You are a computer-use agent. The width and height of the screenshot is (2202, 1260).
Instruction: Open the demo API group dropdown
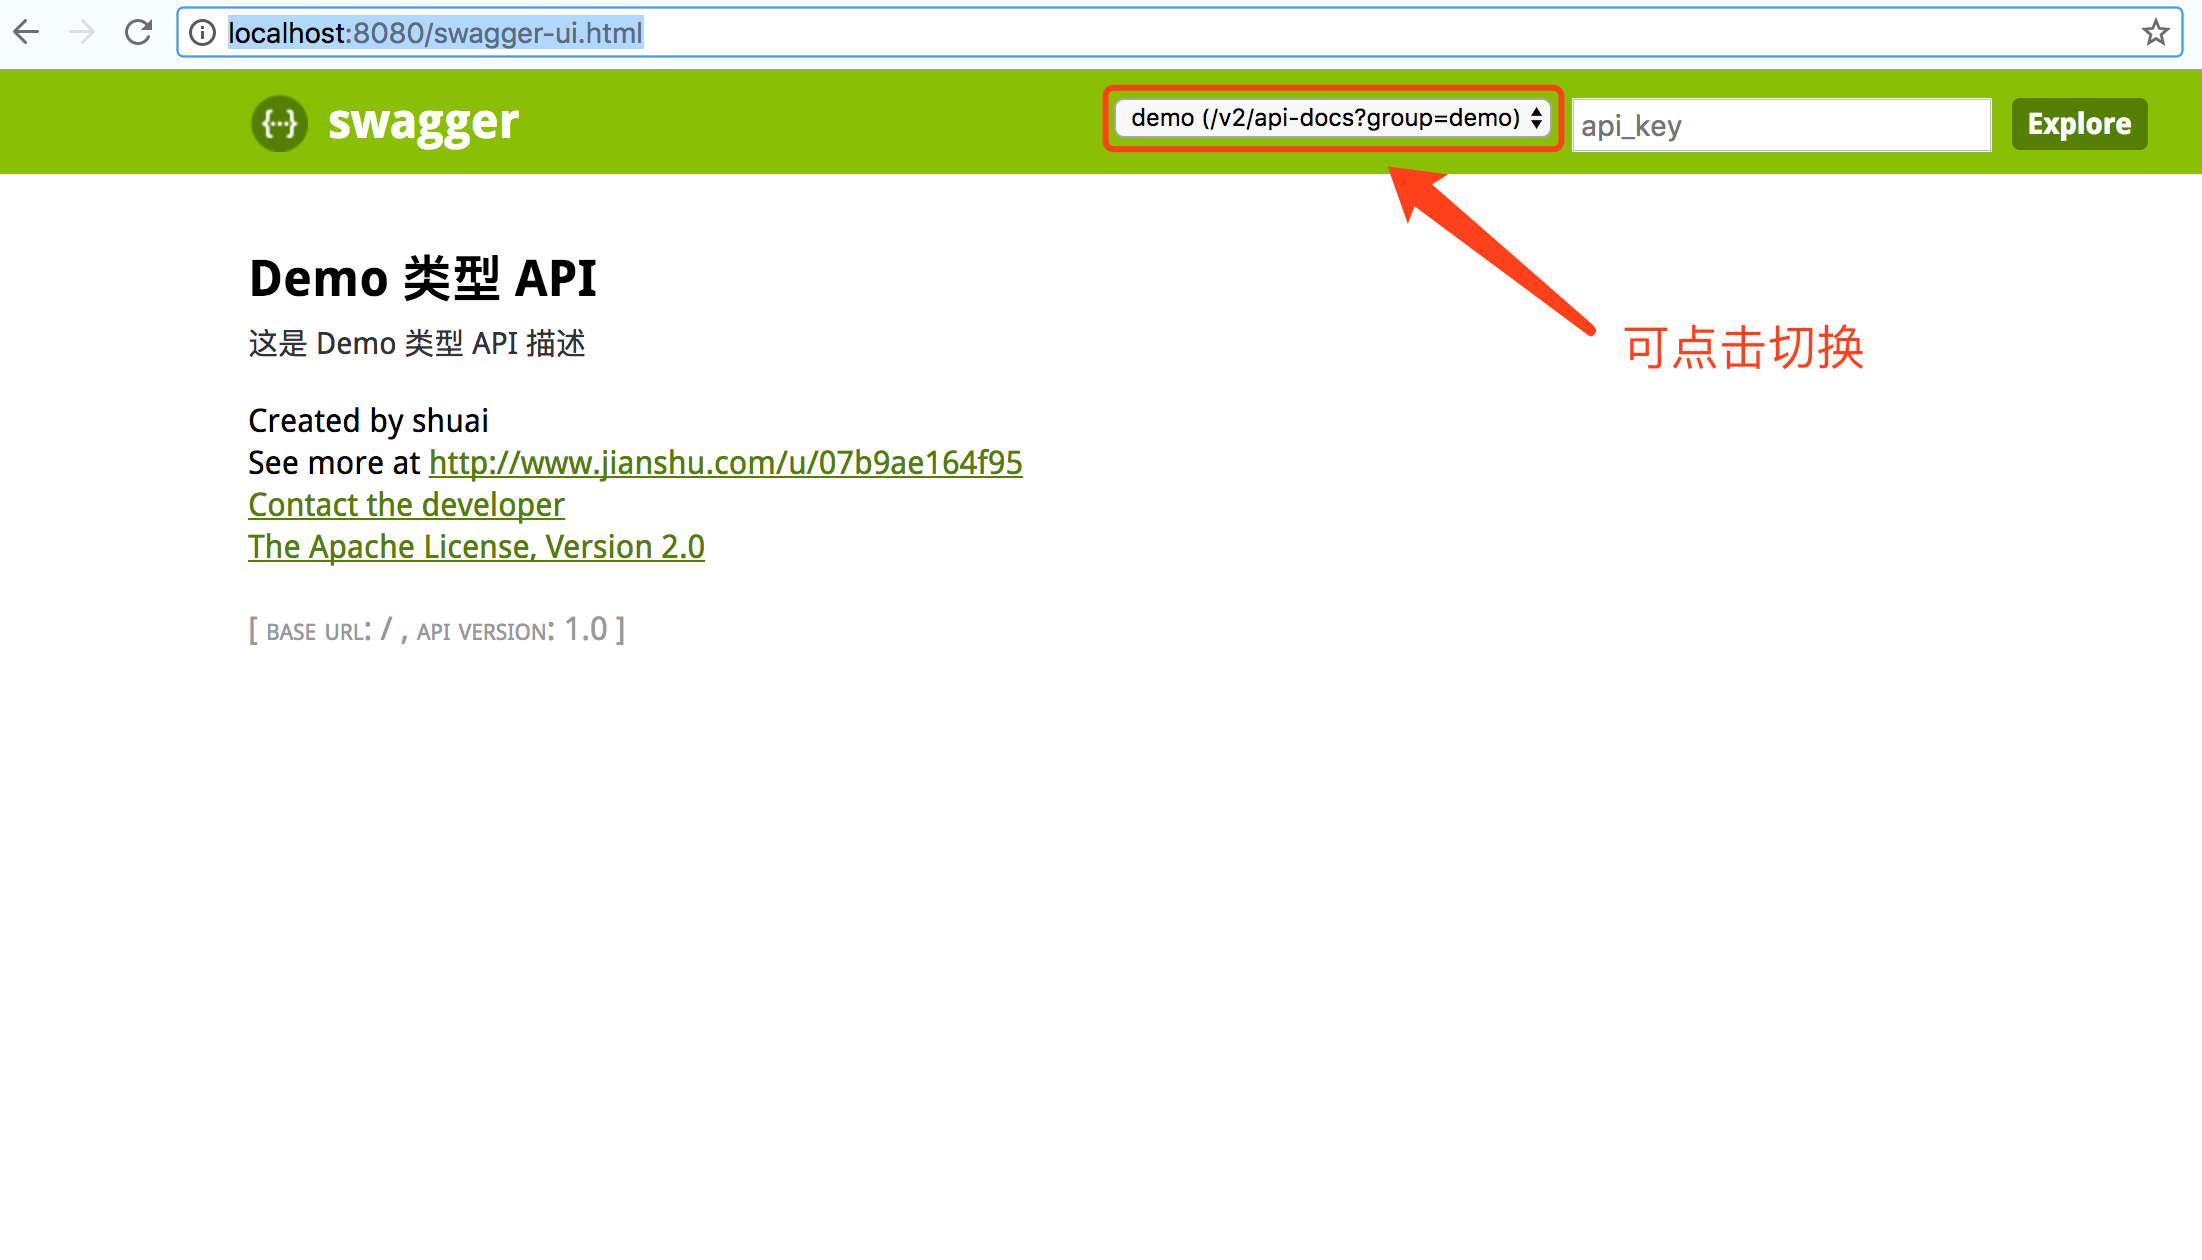1332,118
